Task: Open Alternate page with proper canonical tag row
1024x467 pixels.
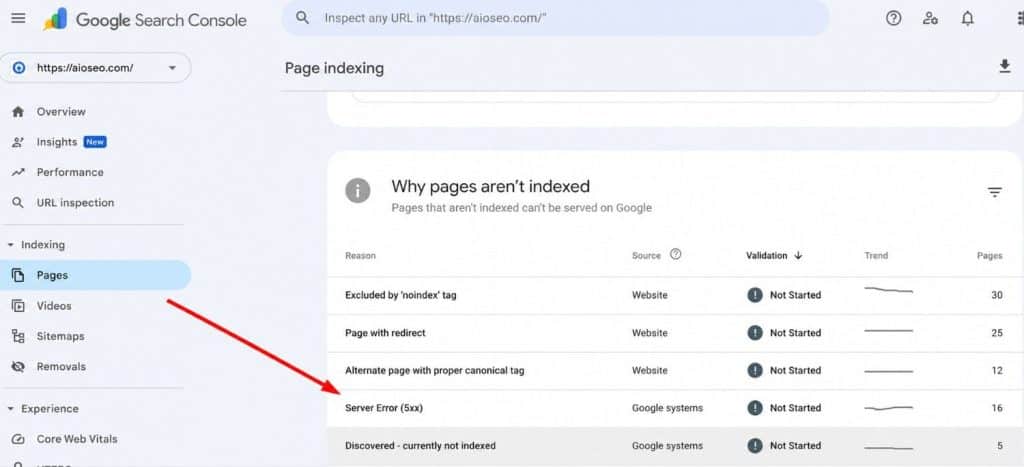Action: pyautogui.click(x=675, y=370)
